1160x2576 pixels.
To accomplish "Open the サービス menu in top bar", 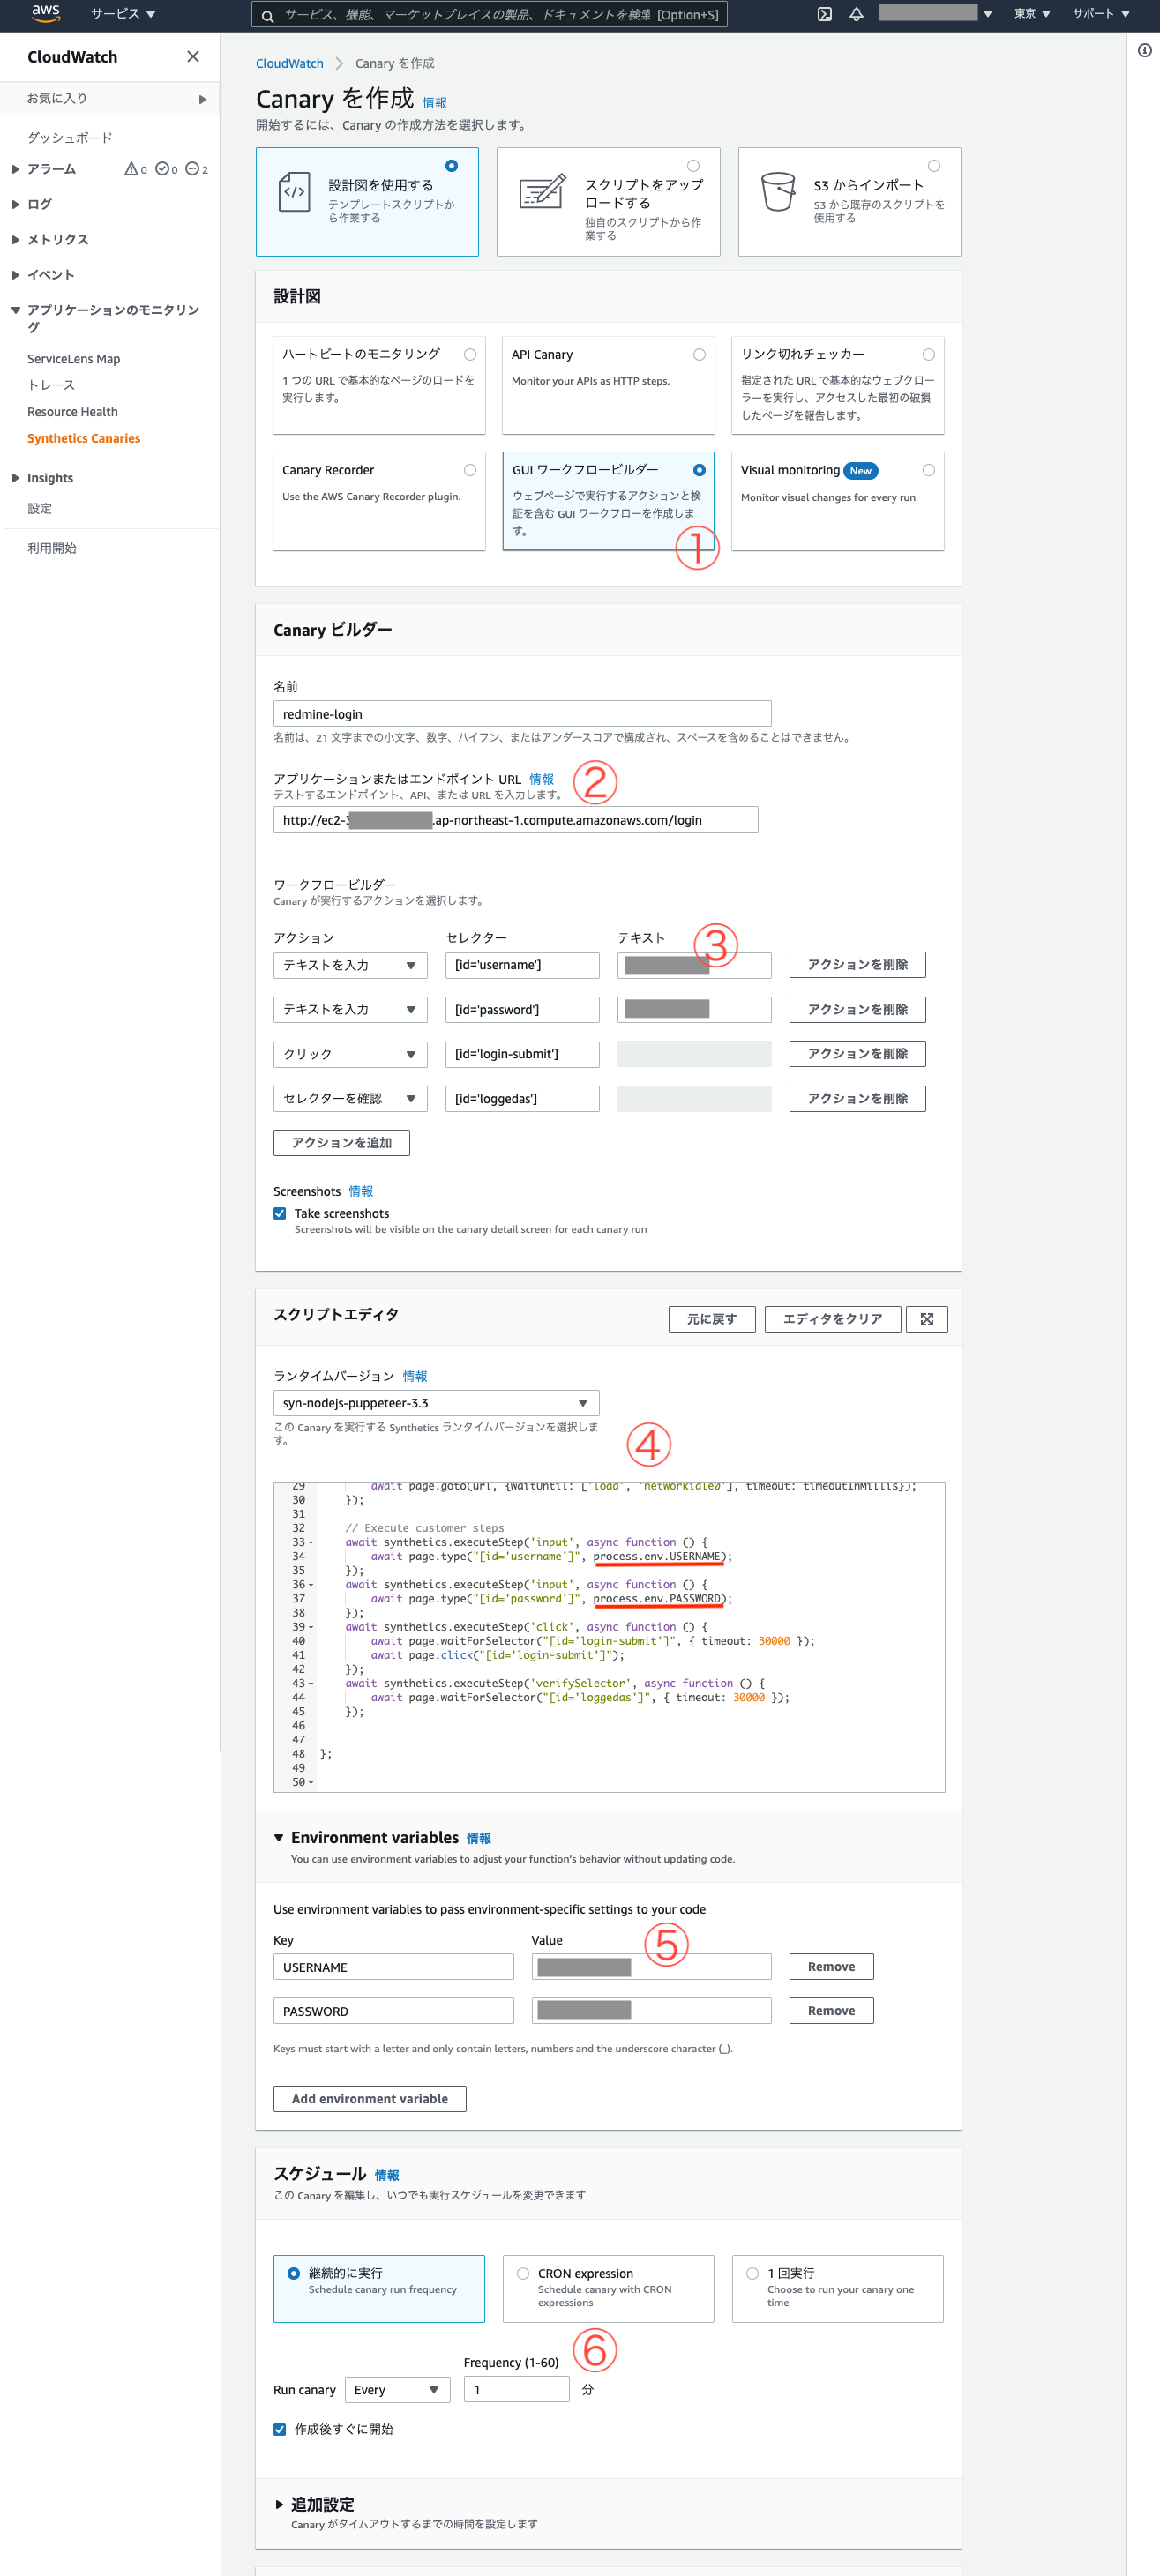I will tap(123, 14).
